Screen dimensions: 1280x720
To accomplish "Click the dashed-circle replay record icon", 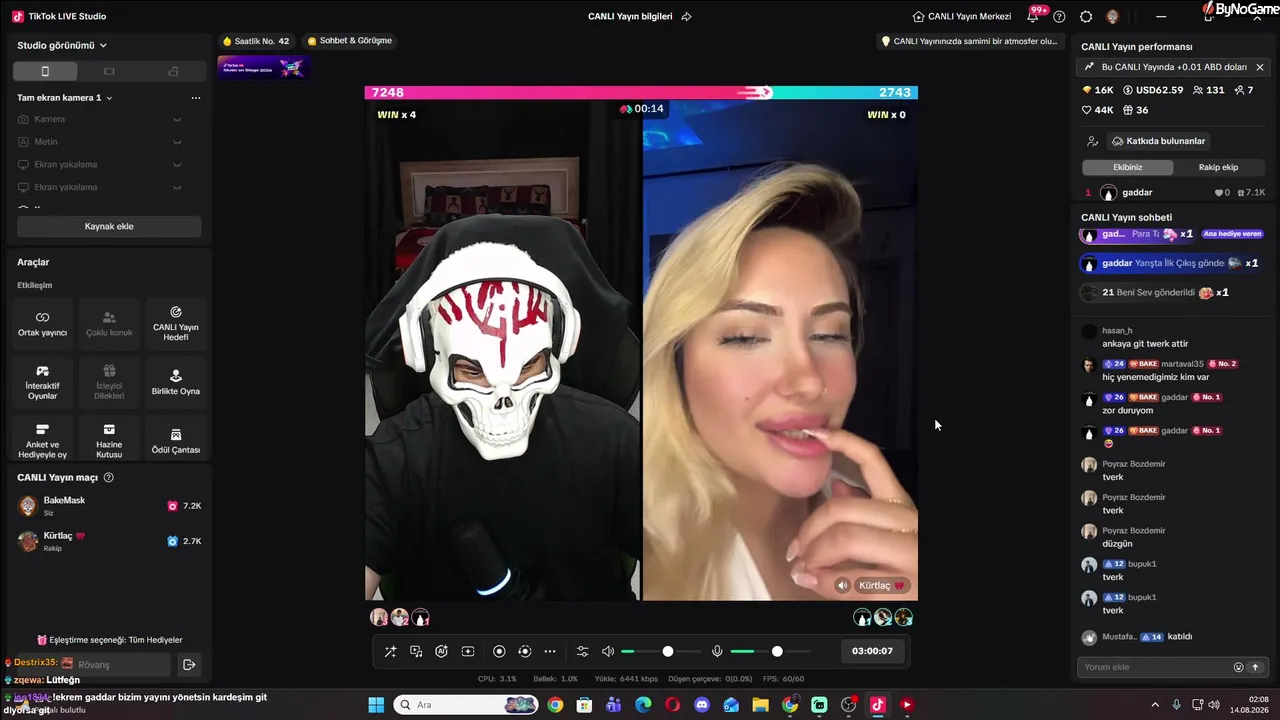I will 525,651.
